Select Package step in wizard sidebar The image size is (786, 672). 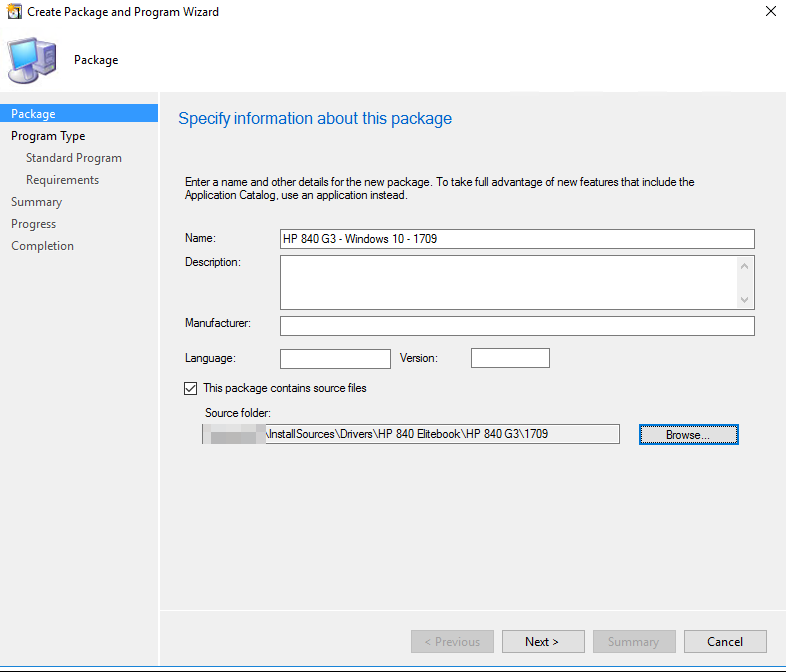tap(34, 114)
